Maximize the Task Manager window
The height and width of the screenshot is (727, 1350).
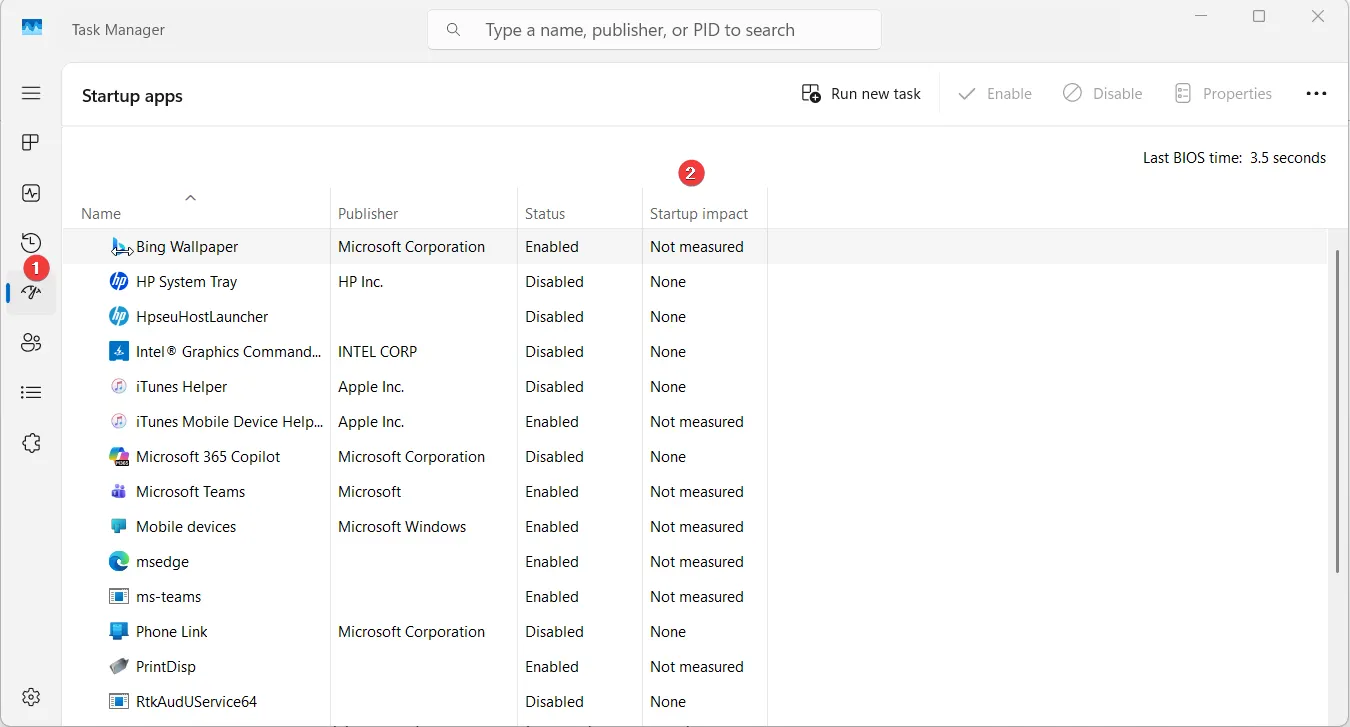(1259, 16)
